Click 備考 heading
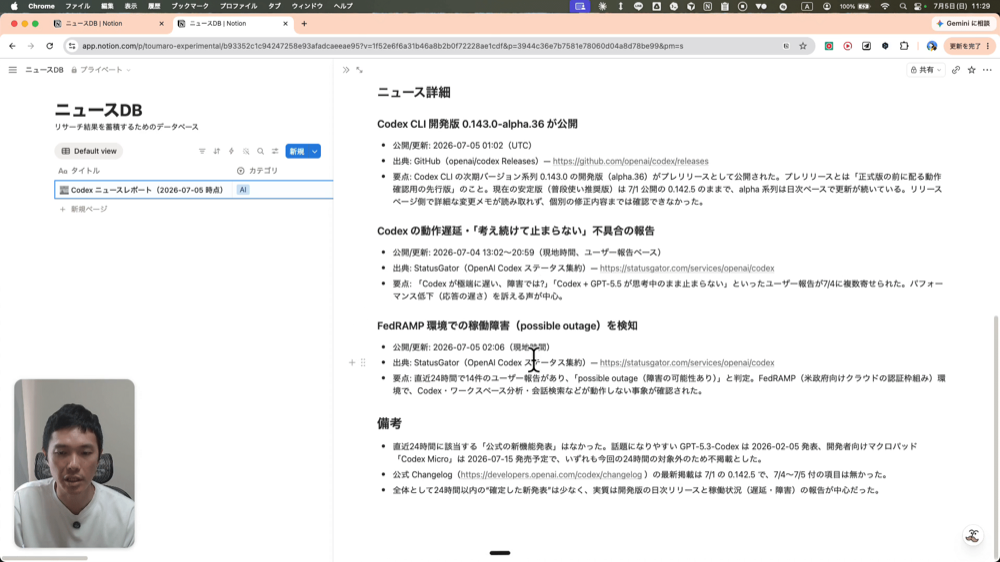Image resolution: width=1000 pixels, height=562 pixels. [x=389, y=424]
